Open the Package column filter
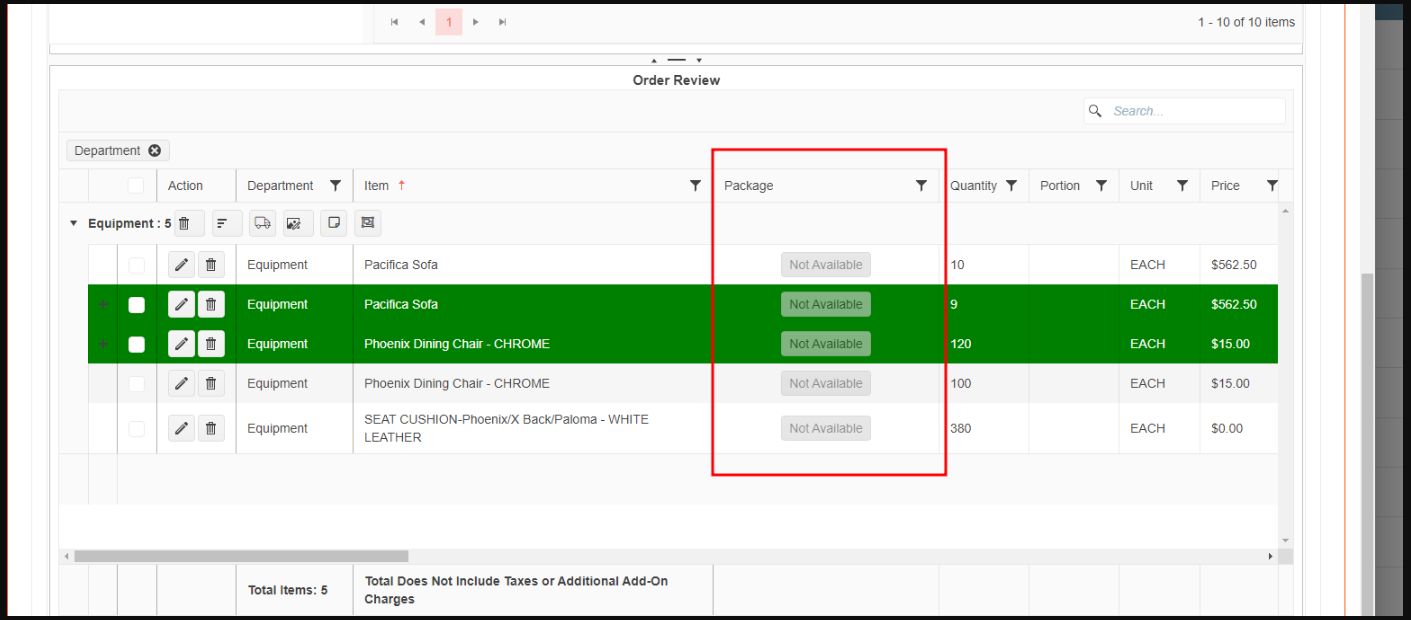Screen dimensions: 1411x620 pos(921,186)
